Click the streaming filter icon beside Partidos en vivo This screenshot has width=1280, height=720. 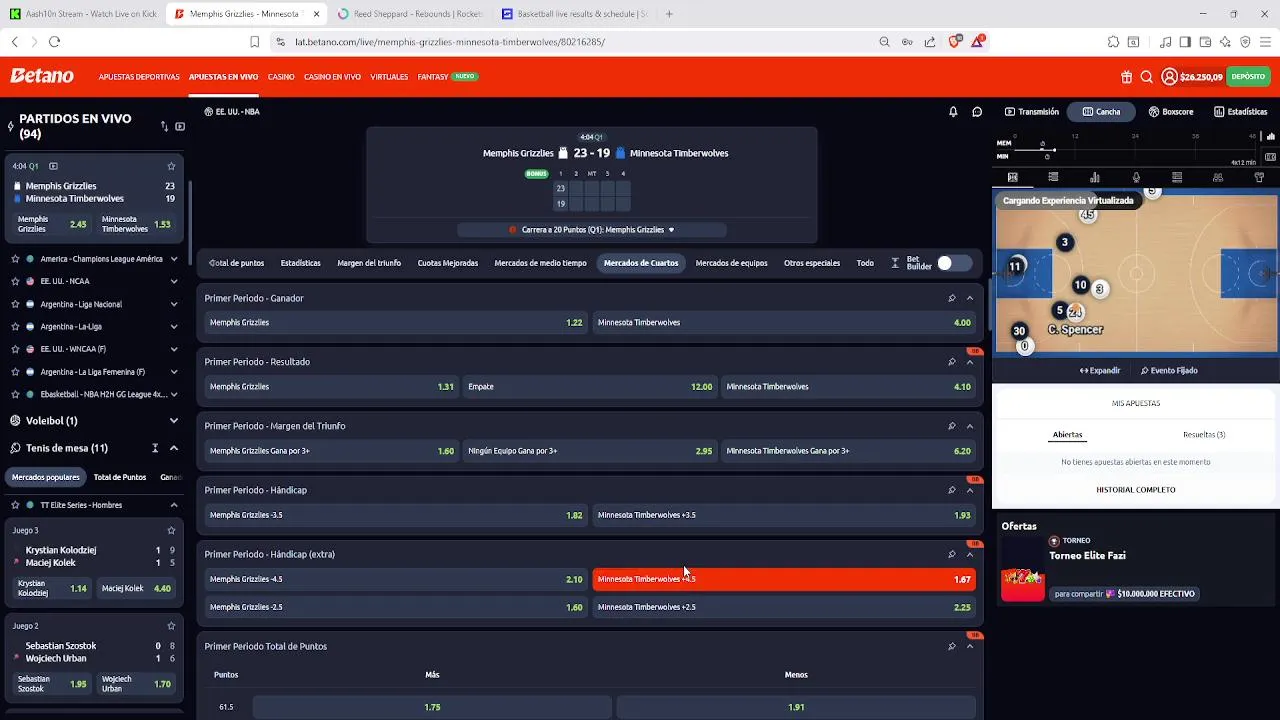(x=180, y=126)
